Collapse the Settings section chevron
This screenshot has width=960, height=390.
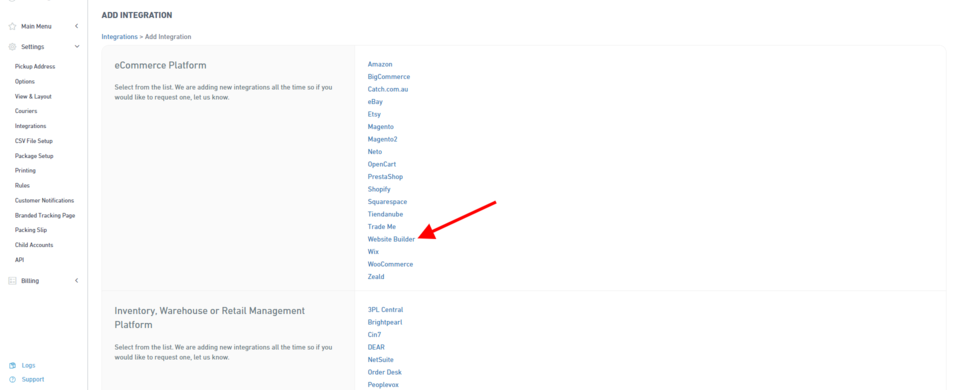pyautogui.click(x=77, y=47)
